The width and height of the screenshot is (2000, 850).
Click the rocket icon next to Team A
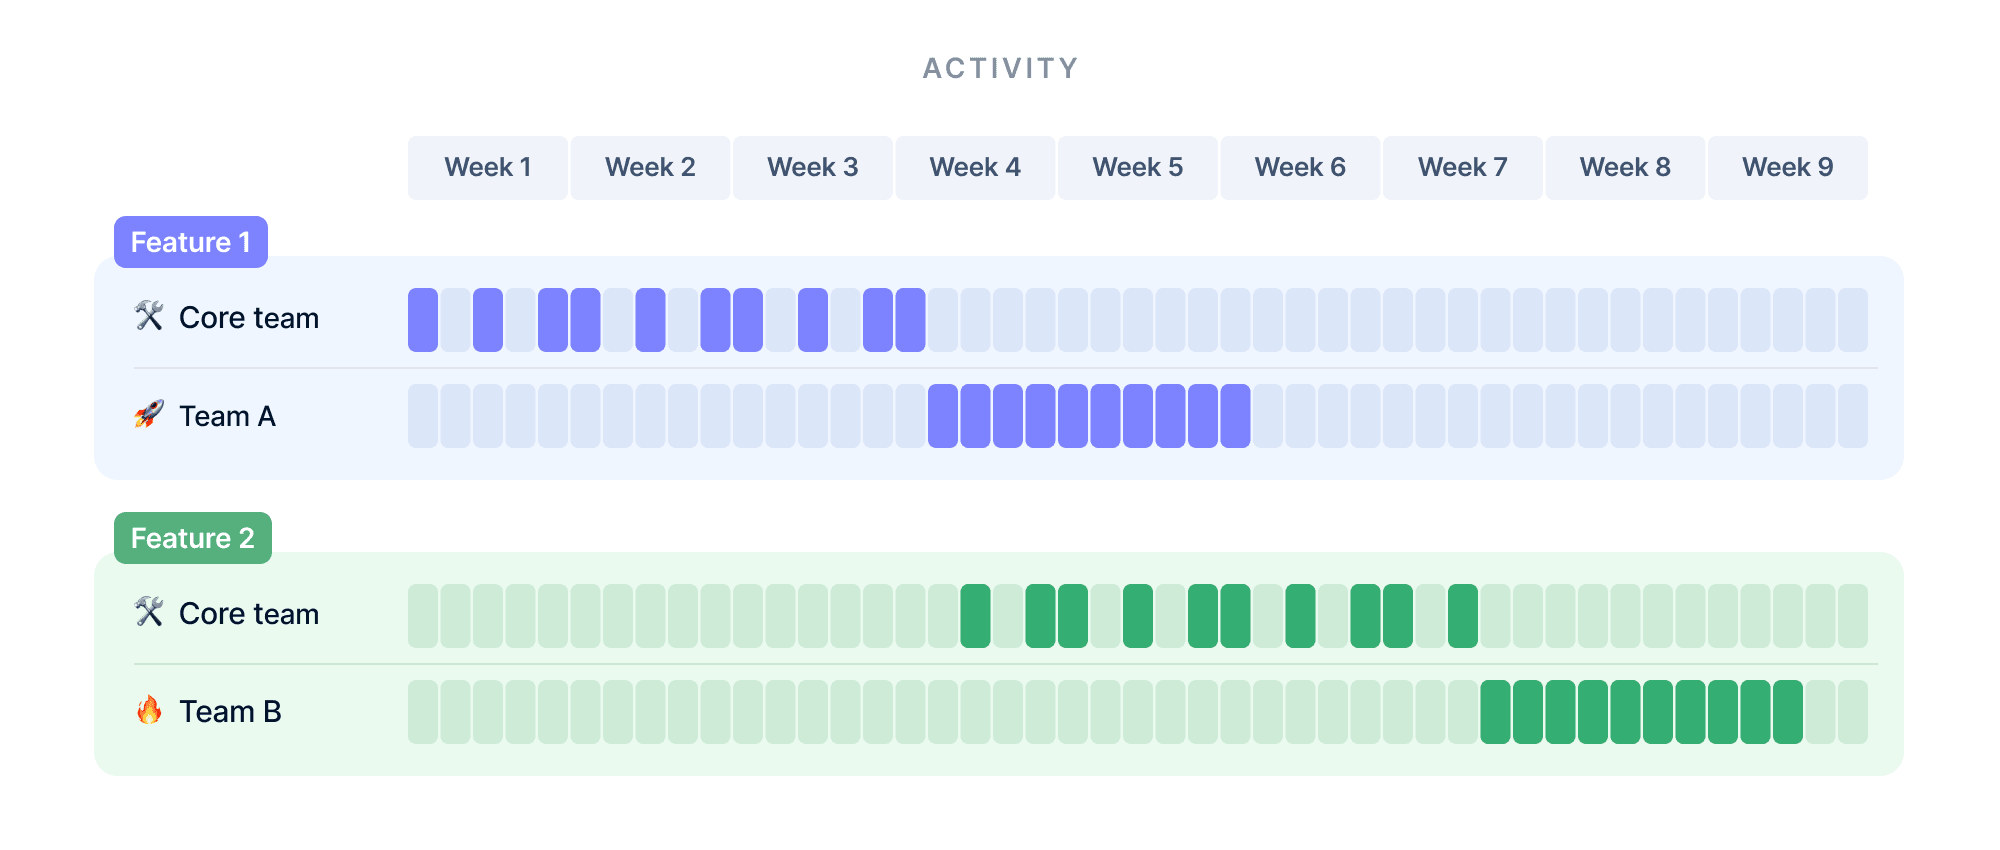149,414
